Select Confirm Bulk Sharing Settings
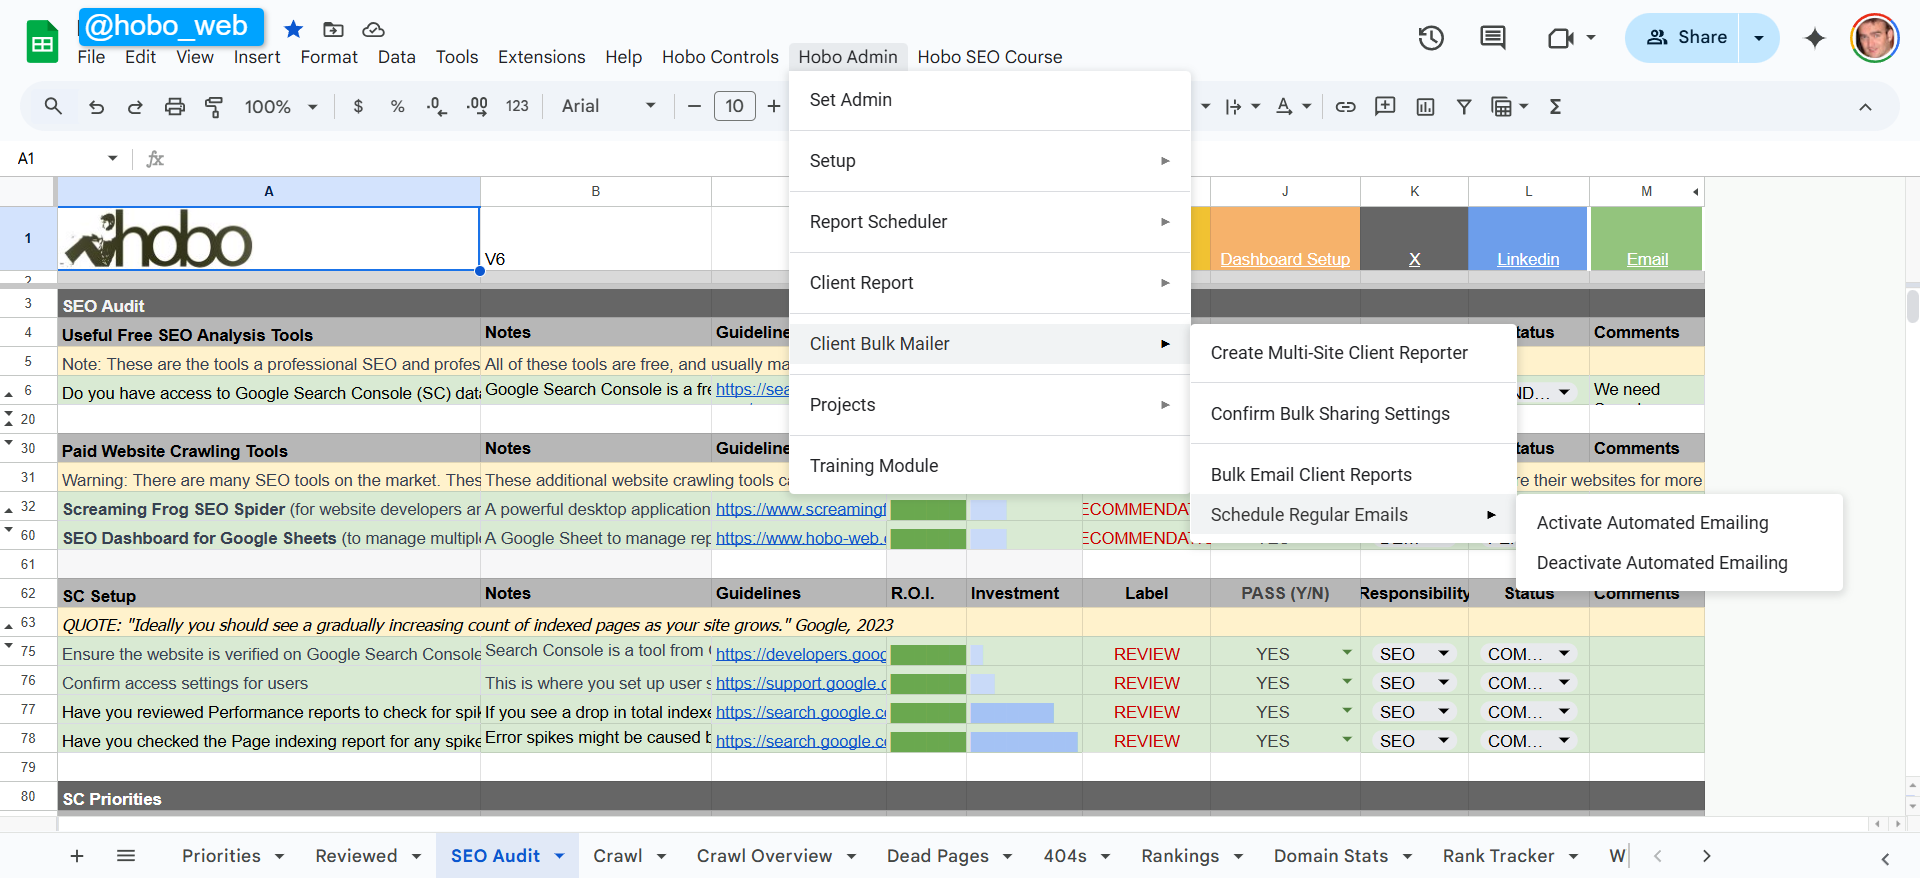This screenshot has width=1920, height=879. click(1353, 414)
